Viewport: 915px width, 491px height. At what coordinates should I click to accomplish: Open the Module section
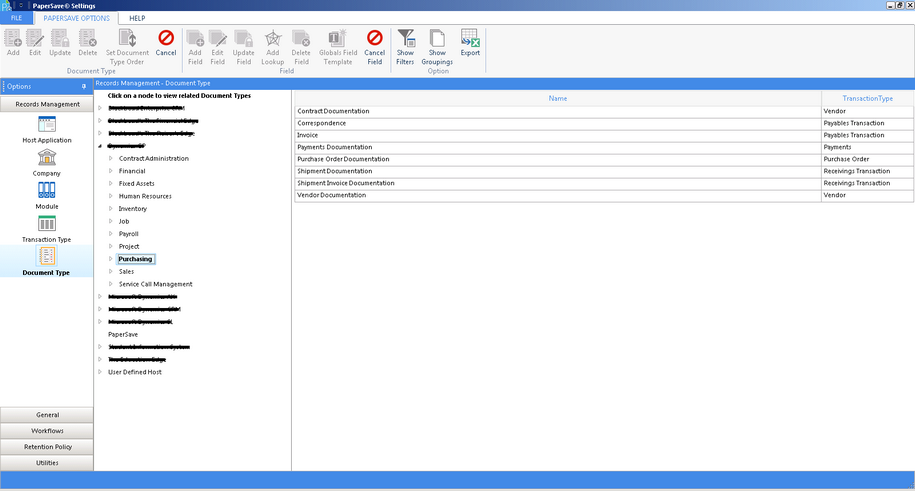pos(47,196)
